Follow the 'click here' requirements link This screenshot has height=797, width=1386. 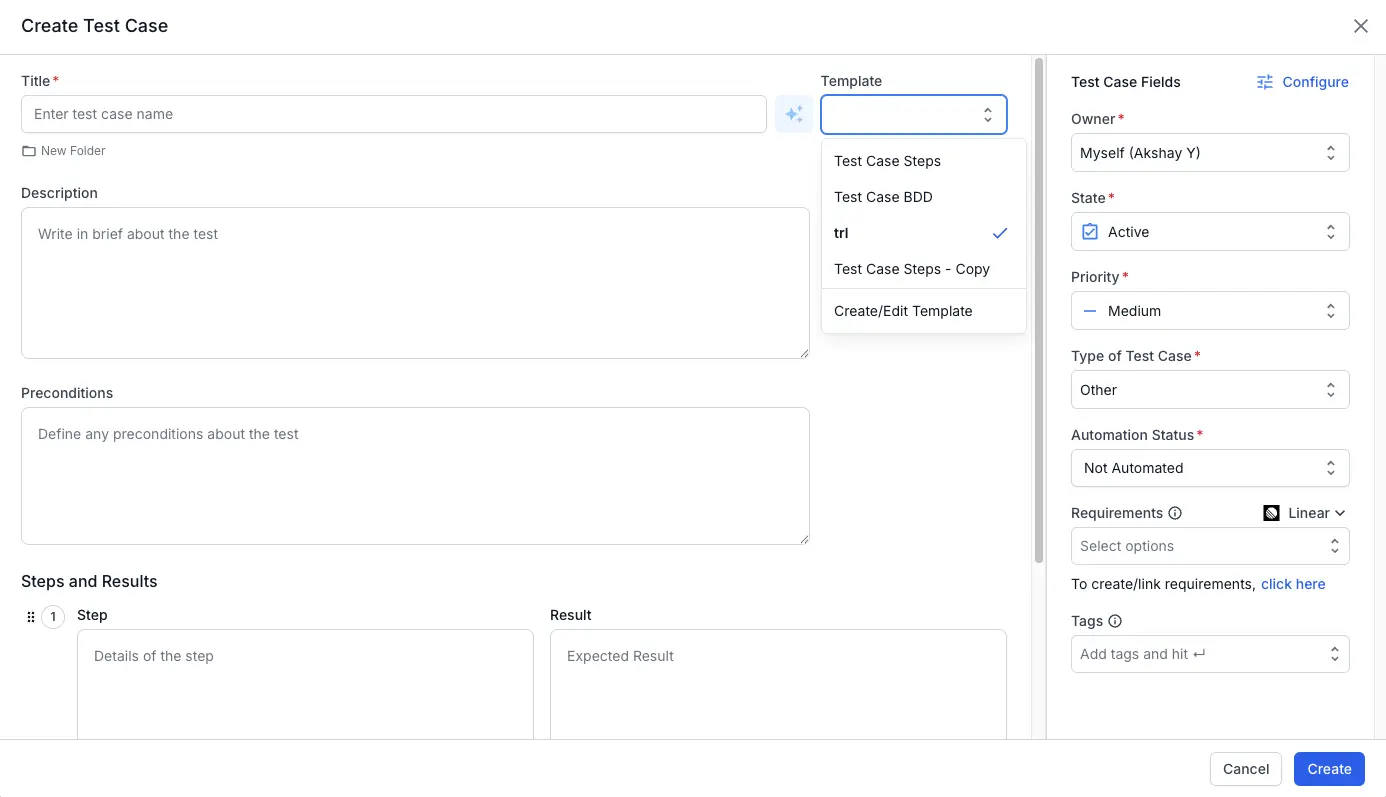pos(1292,584)
